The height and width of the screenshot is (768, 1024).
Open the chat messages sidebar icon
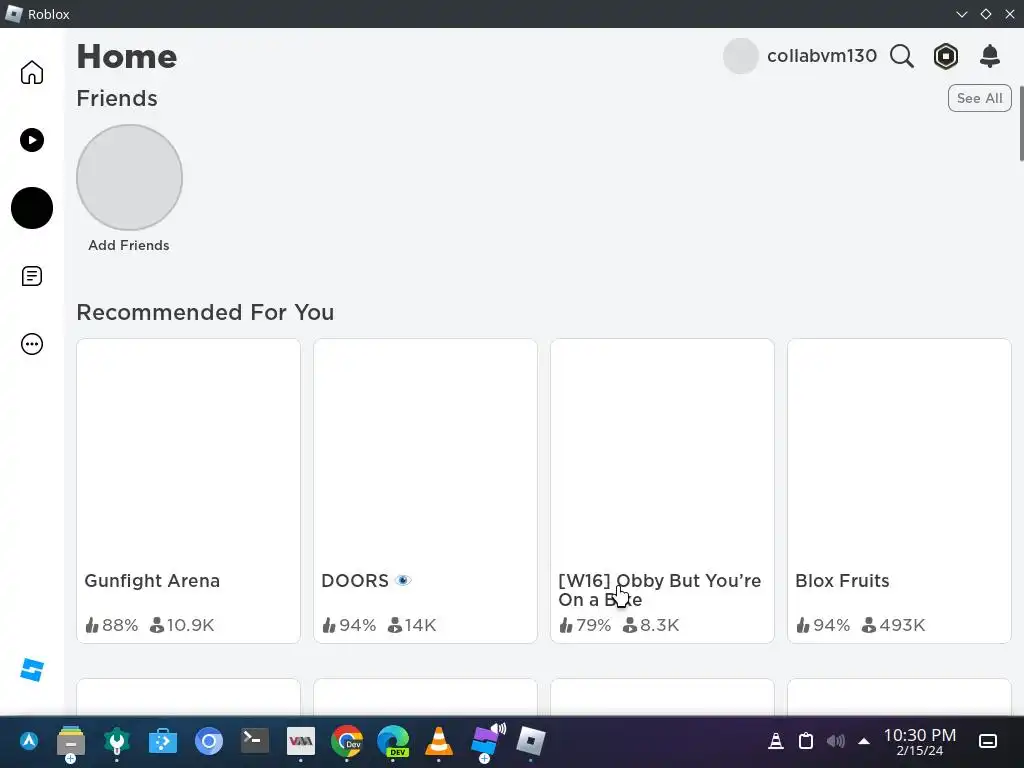[31, 276]
